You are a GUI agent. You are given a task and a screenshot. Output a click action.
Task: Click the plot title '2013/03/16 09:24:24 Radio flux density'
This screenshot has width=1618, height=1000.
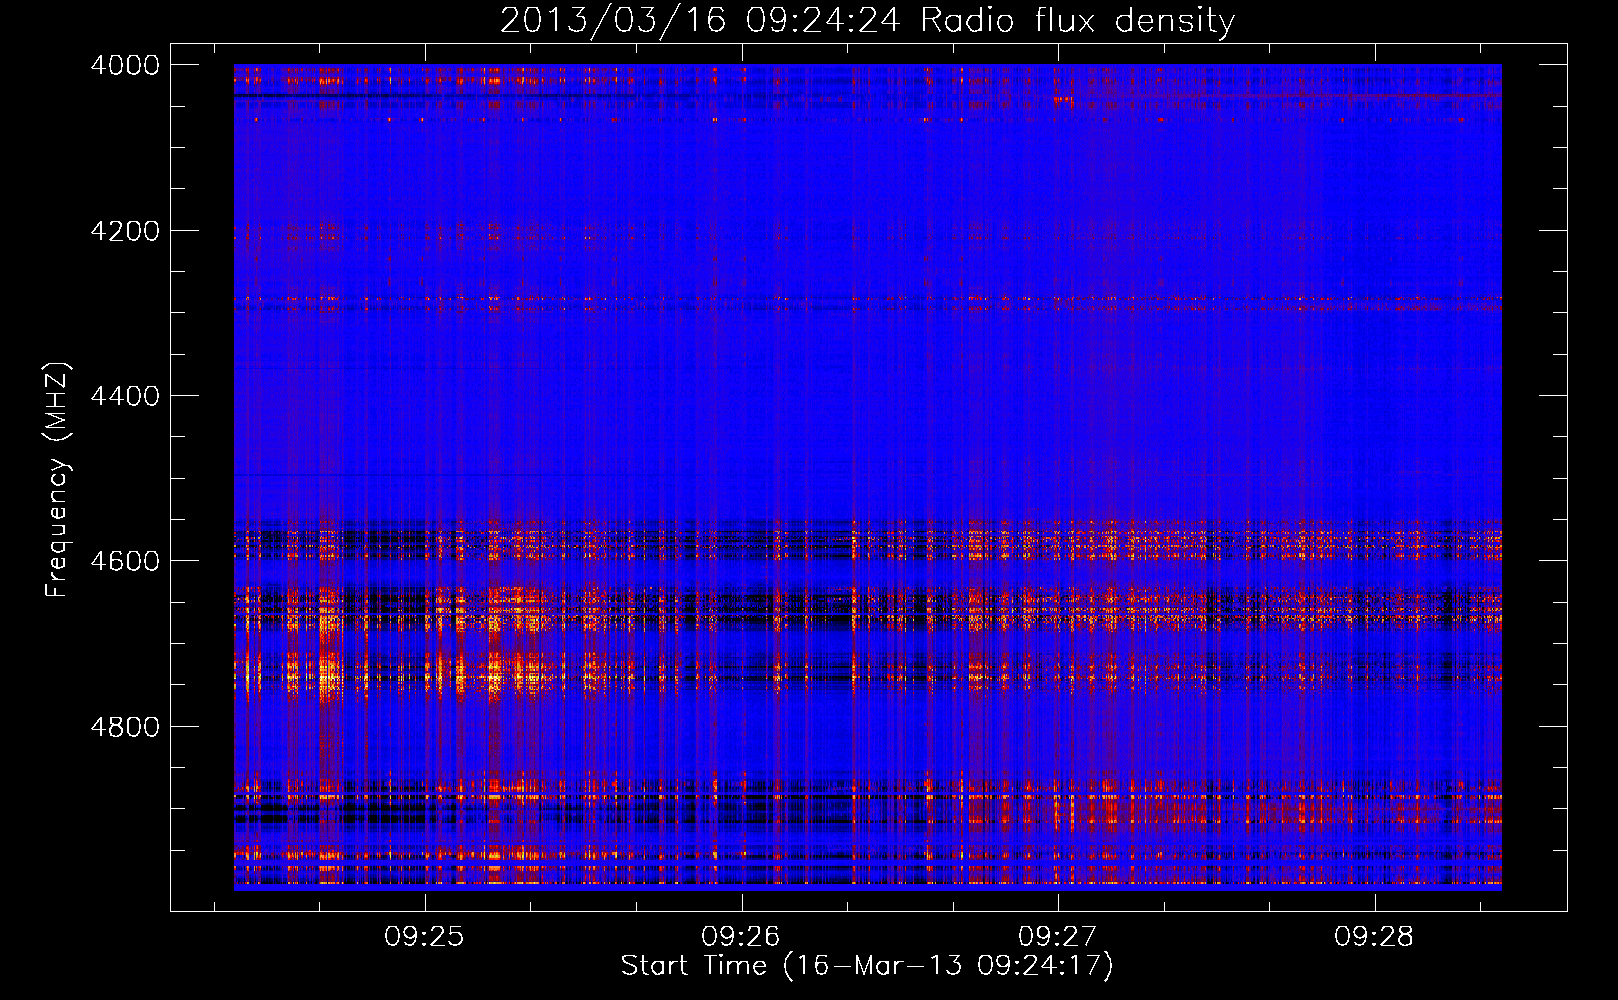(867, 21)
